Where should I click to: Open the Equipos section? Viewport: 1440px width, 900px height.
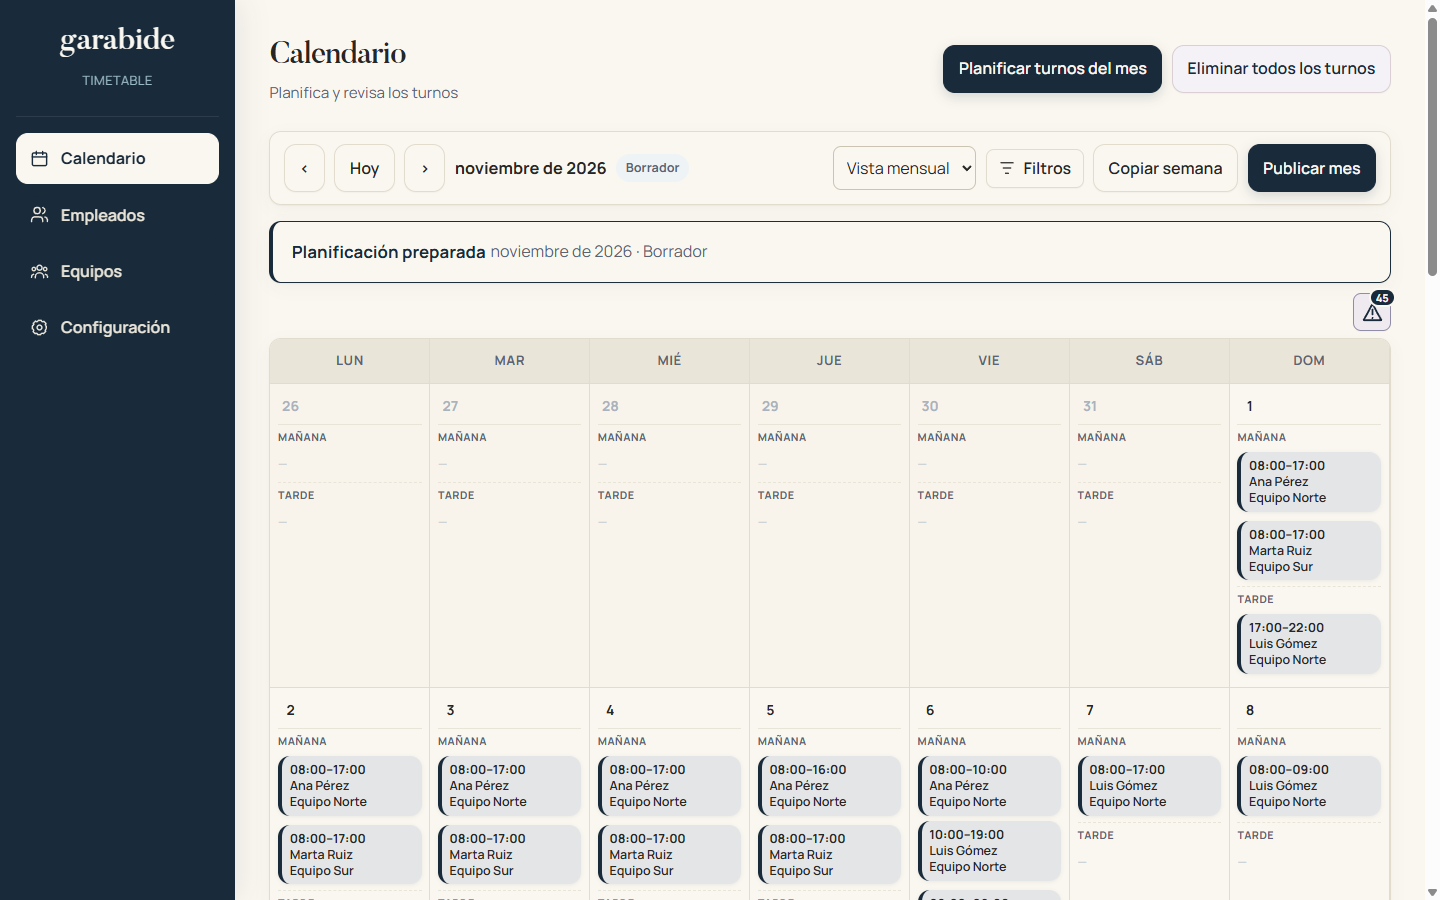(x=117, y=271)
